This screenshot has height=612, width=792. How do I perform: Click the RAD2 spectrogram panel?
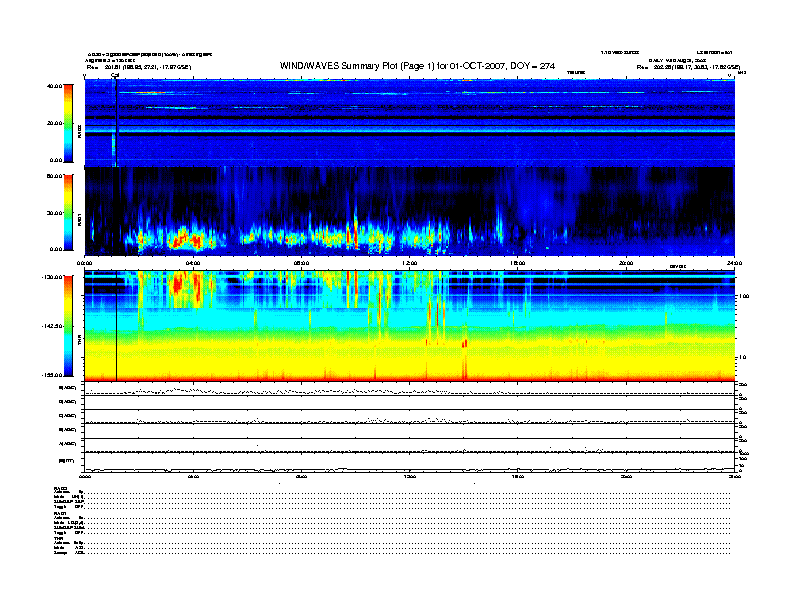click(410, 123)
